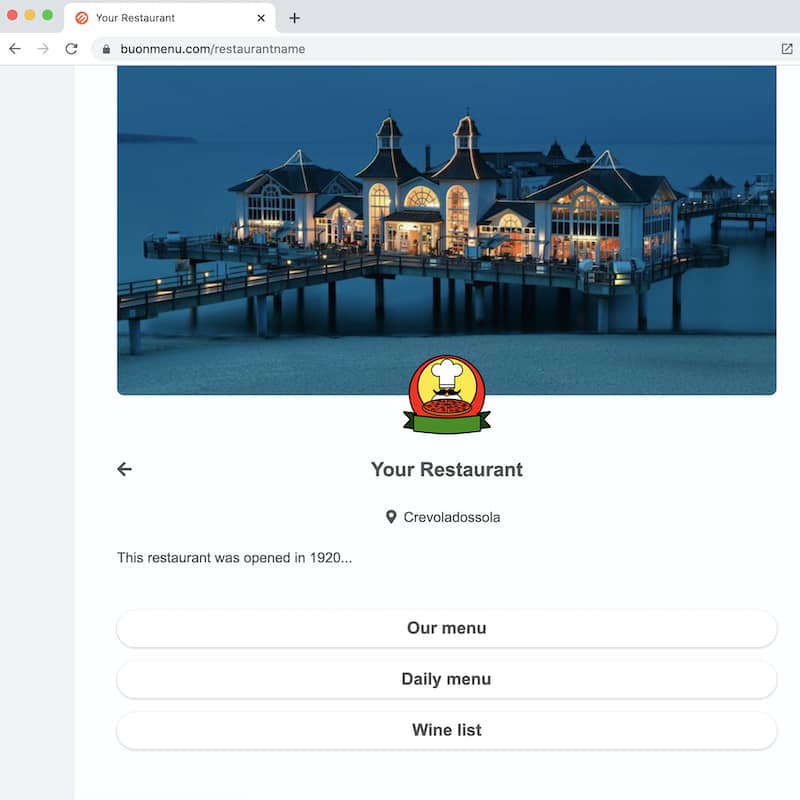
Task: Click the Your Restaurant heading
Action: (x=446, y=469)
